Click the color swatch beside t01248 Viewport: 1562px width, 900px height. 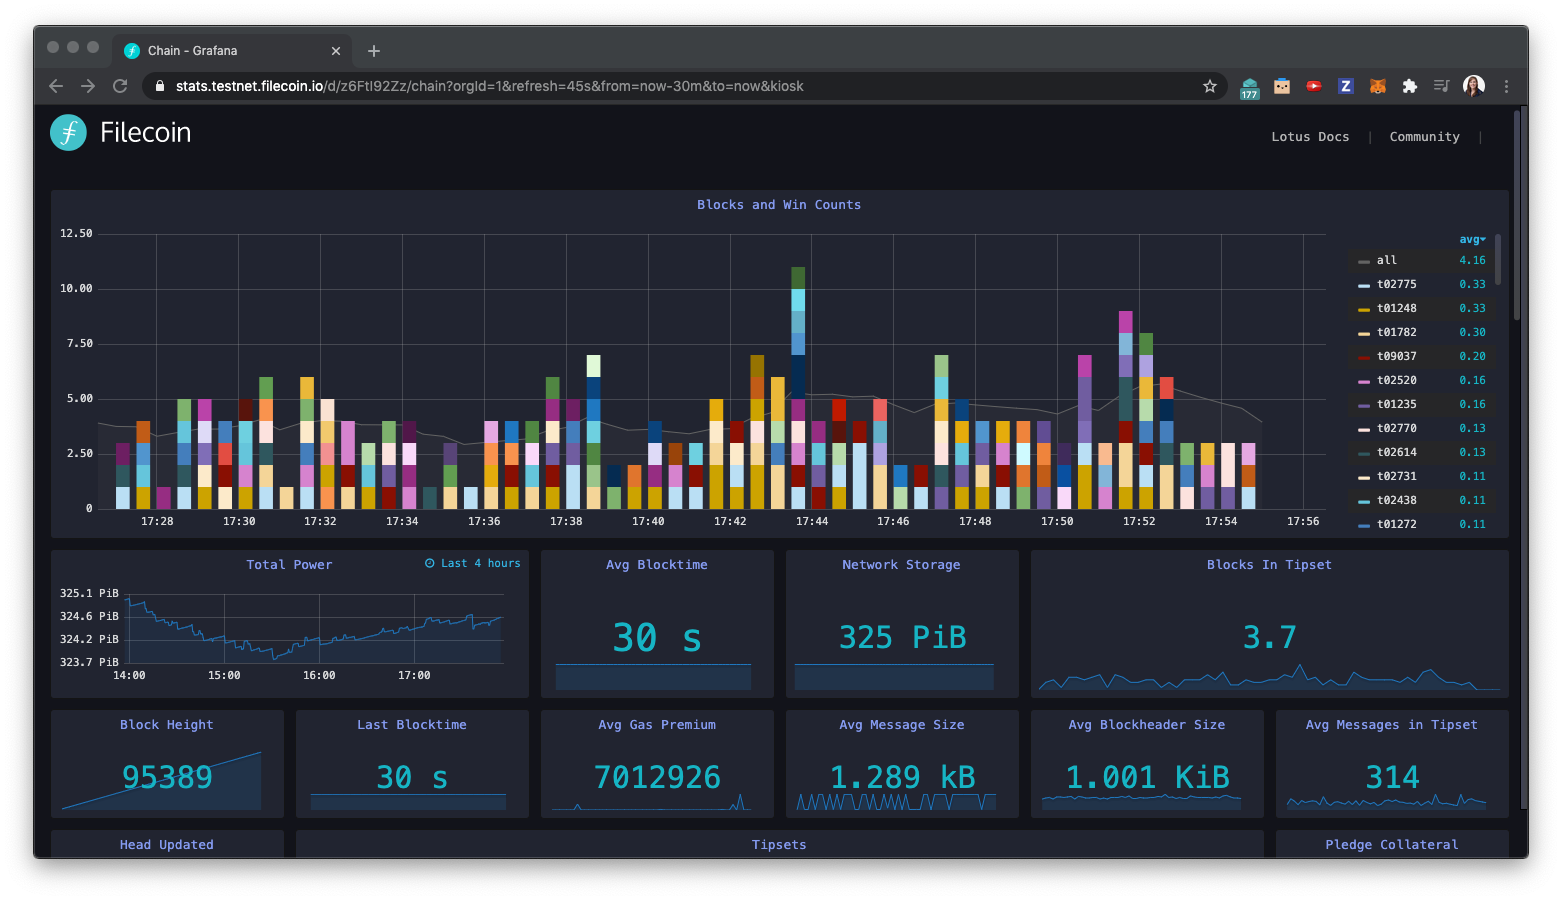click(x=1364, y=308)
